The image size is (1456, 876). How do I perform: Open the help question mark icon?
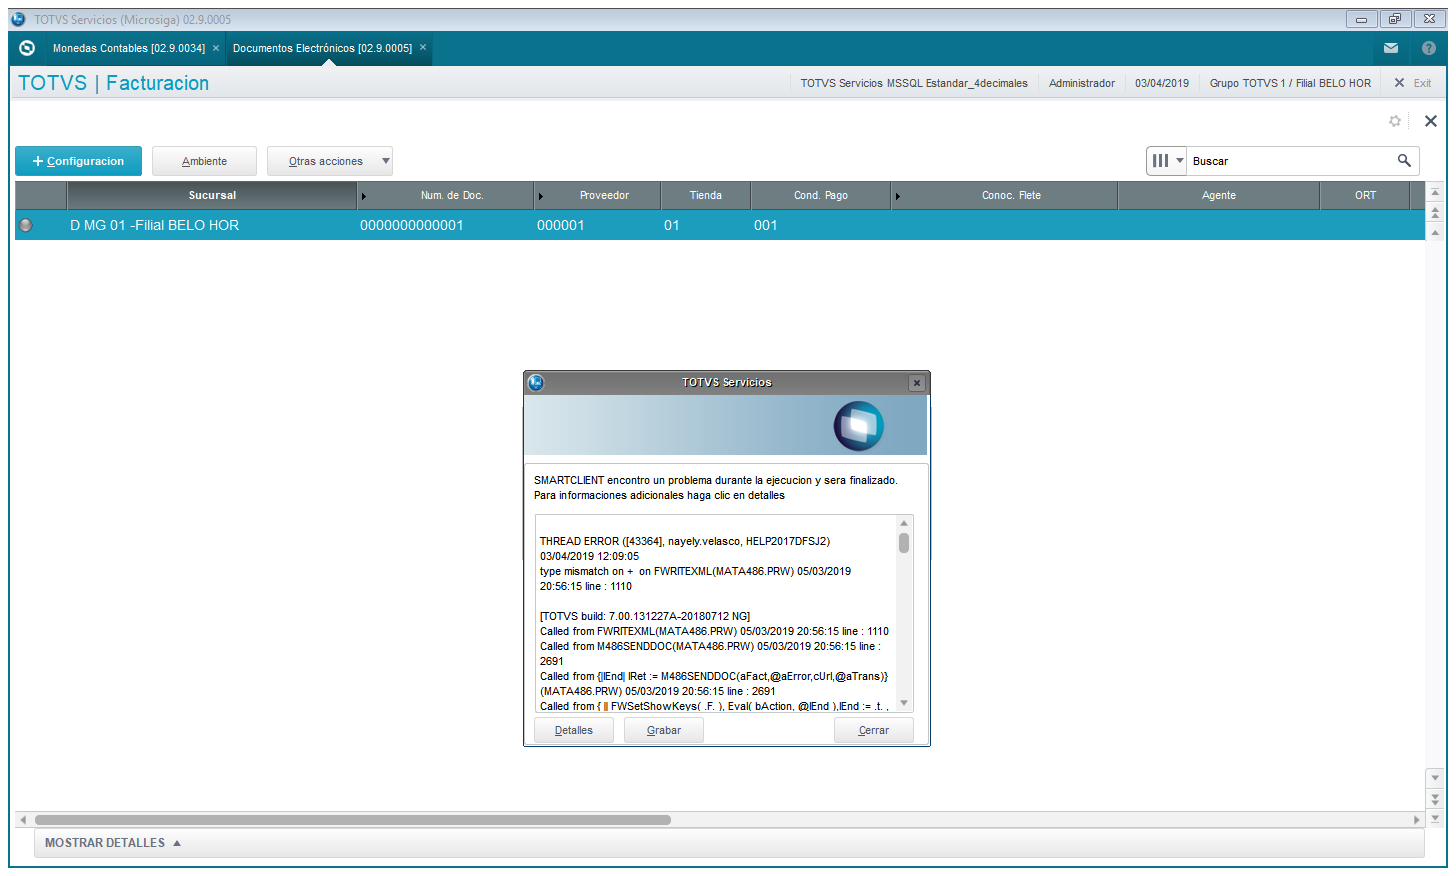[x=1429, y=48]
